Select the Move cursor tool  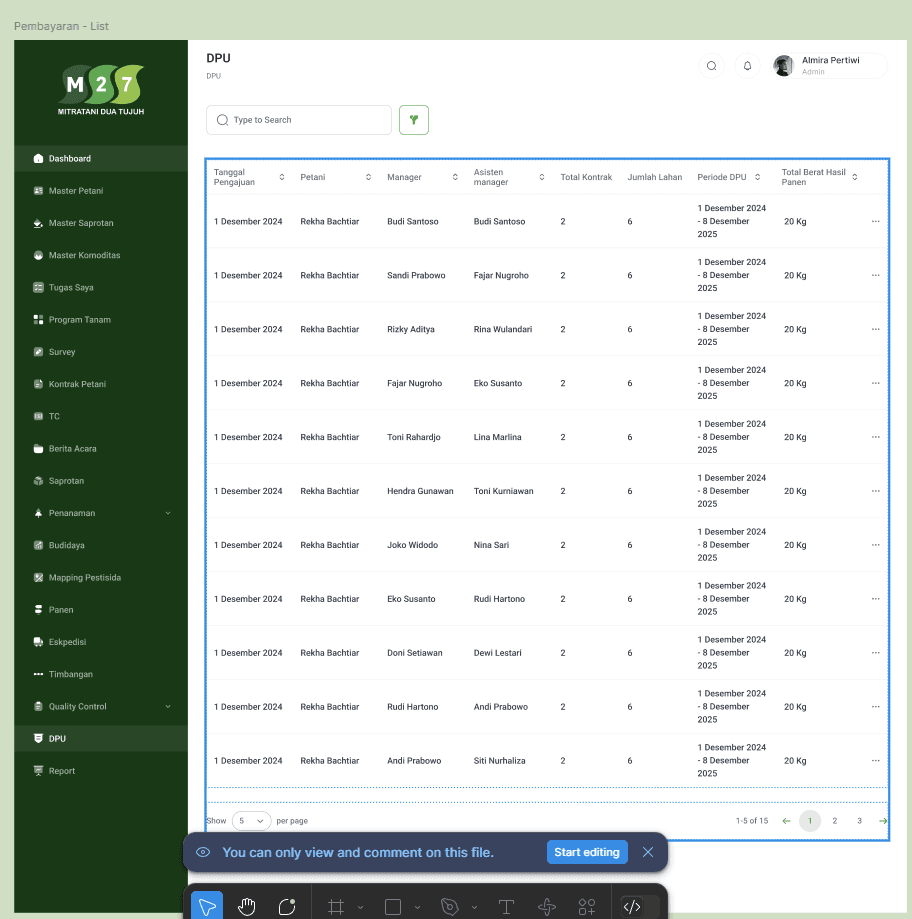click(207, 907)
